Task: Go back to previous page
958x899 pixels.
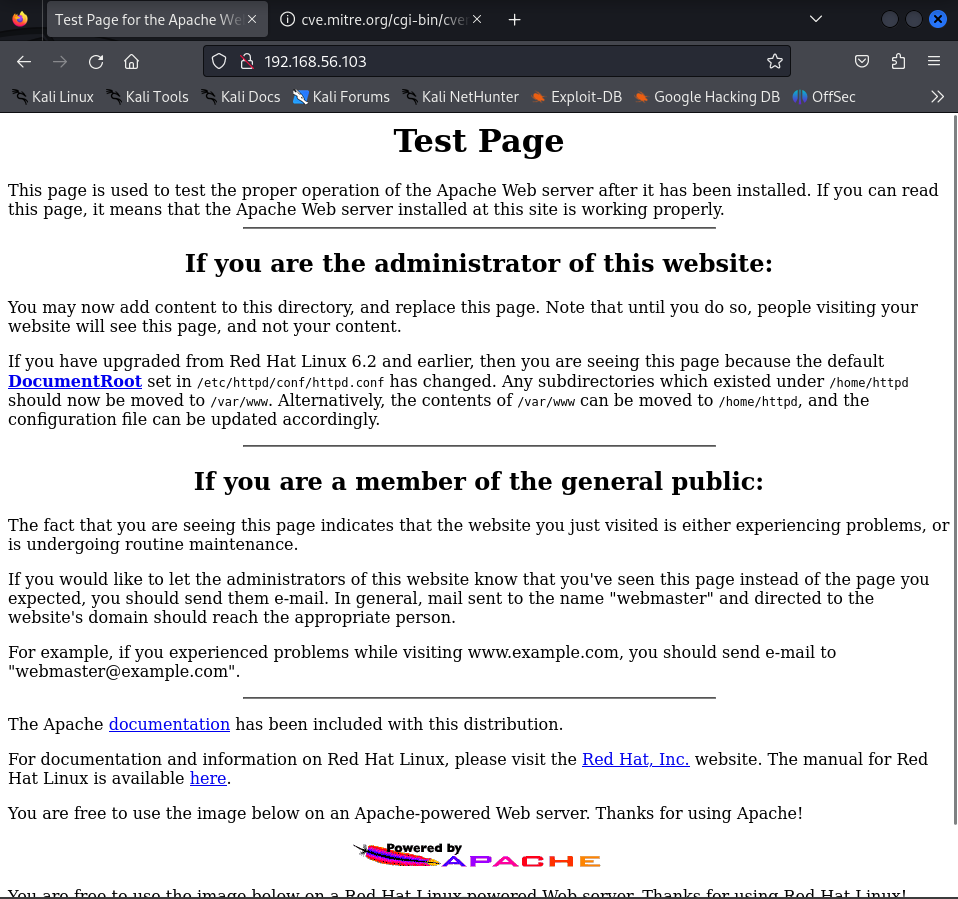Action: point(24,62)
